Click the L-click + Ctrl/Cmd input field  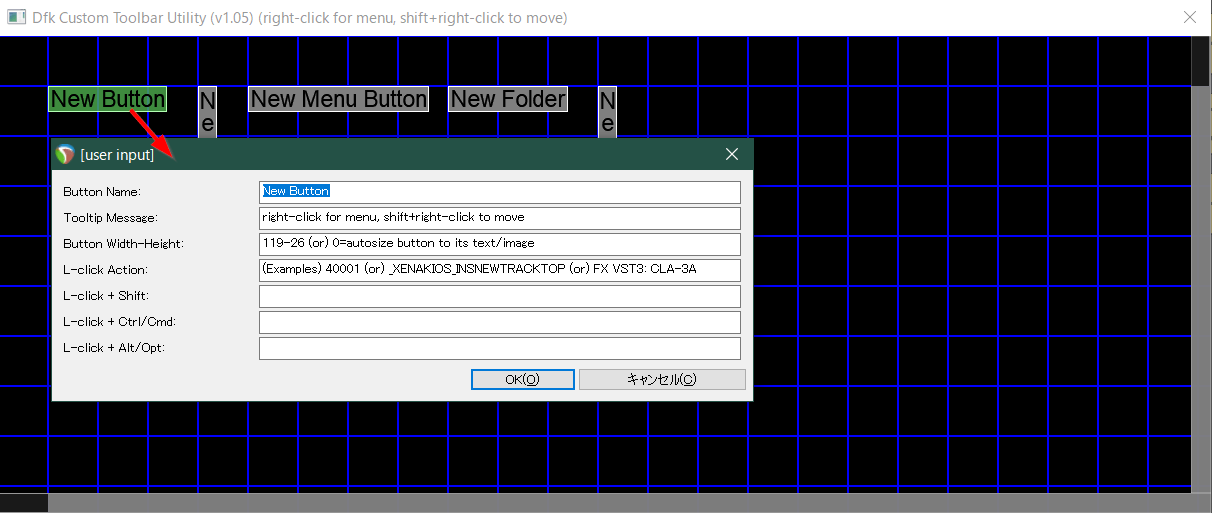[x=499, y=322]
